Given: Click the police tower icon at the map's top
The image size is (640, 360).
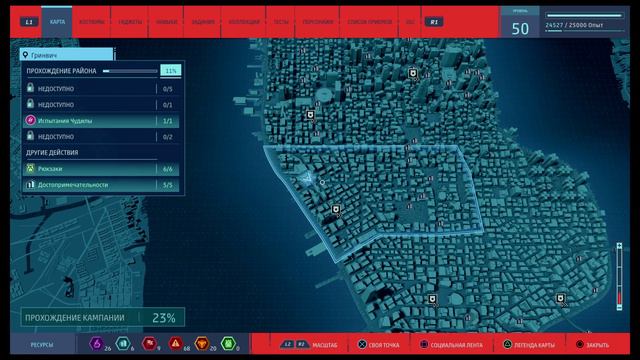Looking at the screenshot, I should pyautogui.click(x=413, y=73).
